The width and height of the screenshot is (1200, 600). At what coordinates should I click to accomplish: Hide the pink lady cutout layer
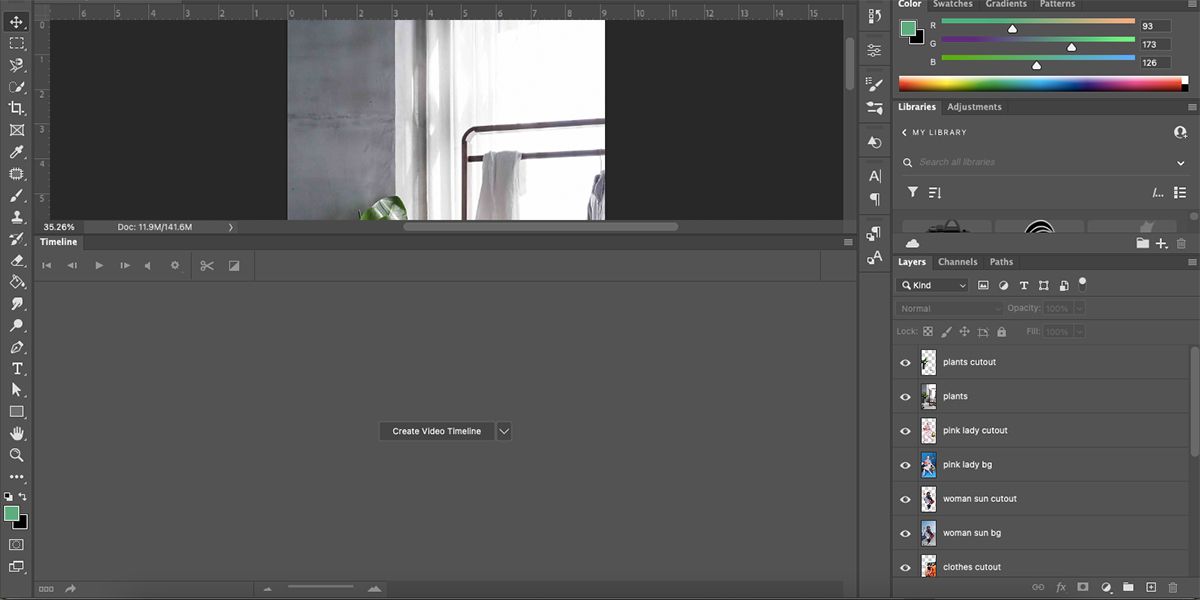[905, 431]
